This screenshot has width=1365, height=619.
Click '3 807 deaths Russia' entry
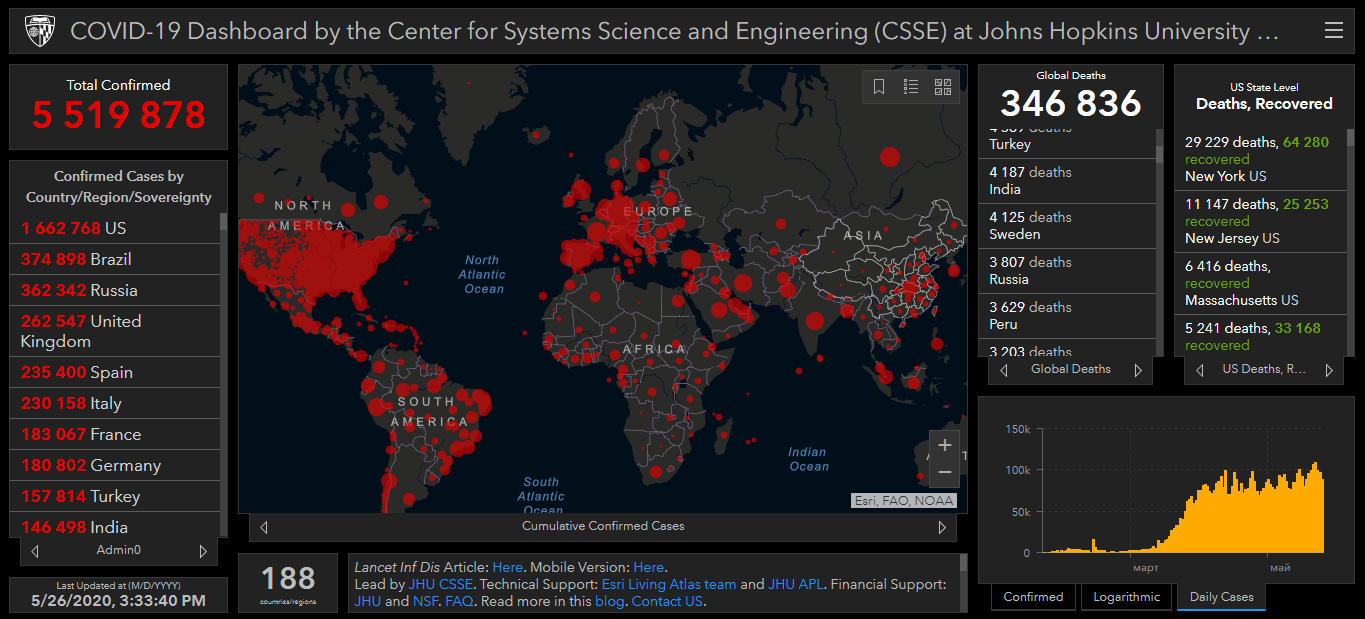(x=1067, y=271)
